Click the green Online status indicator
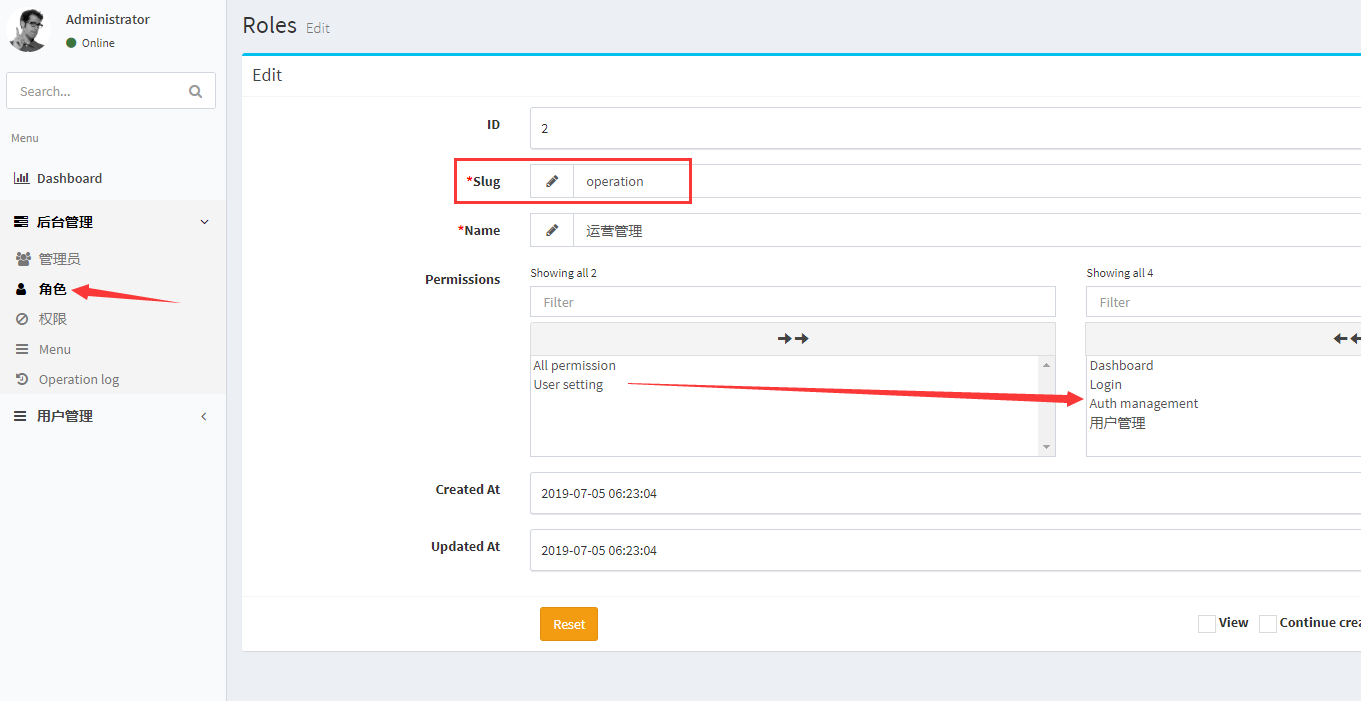1361x701 pixels. pos(71,43)
